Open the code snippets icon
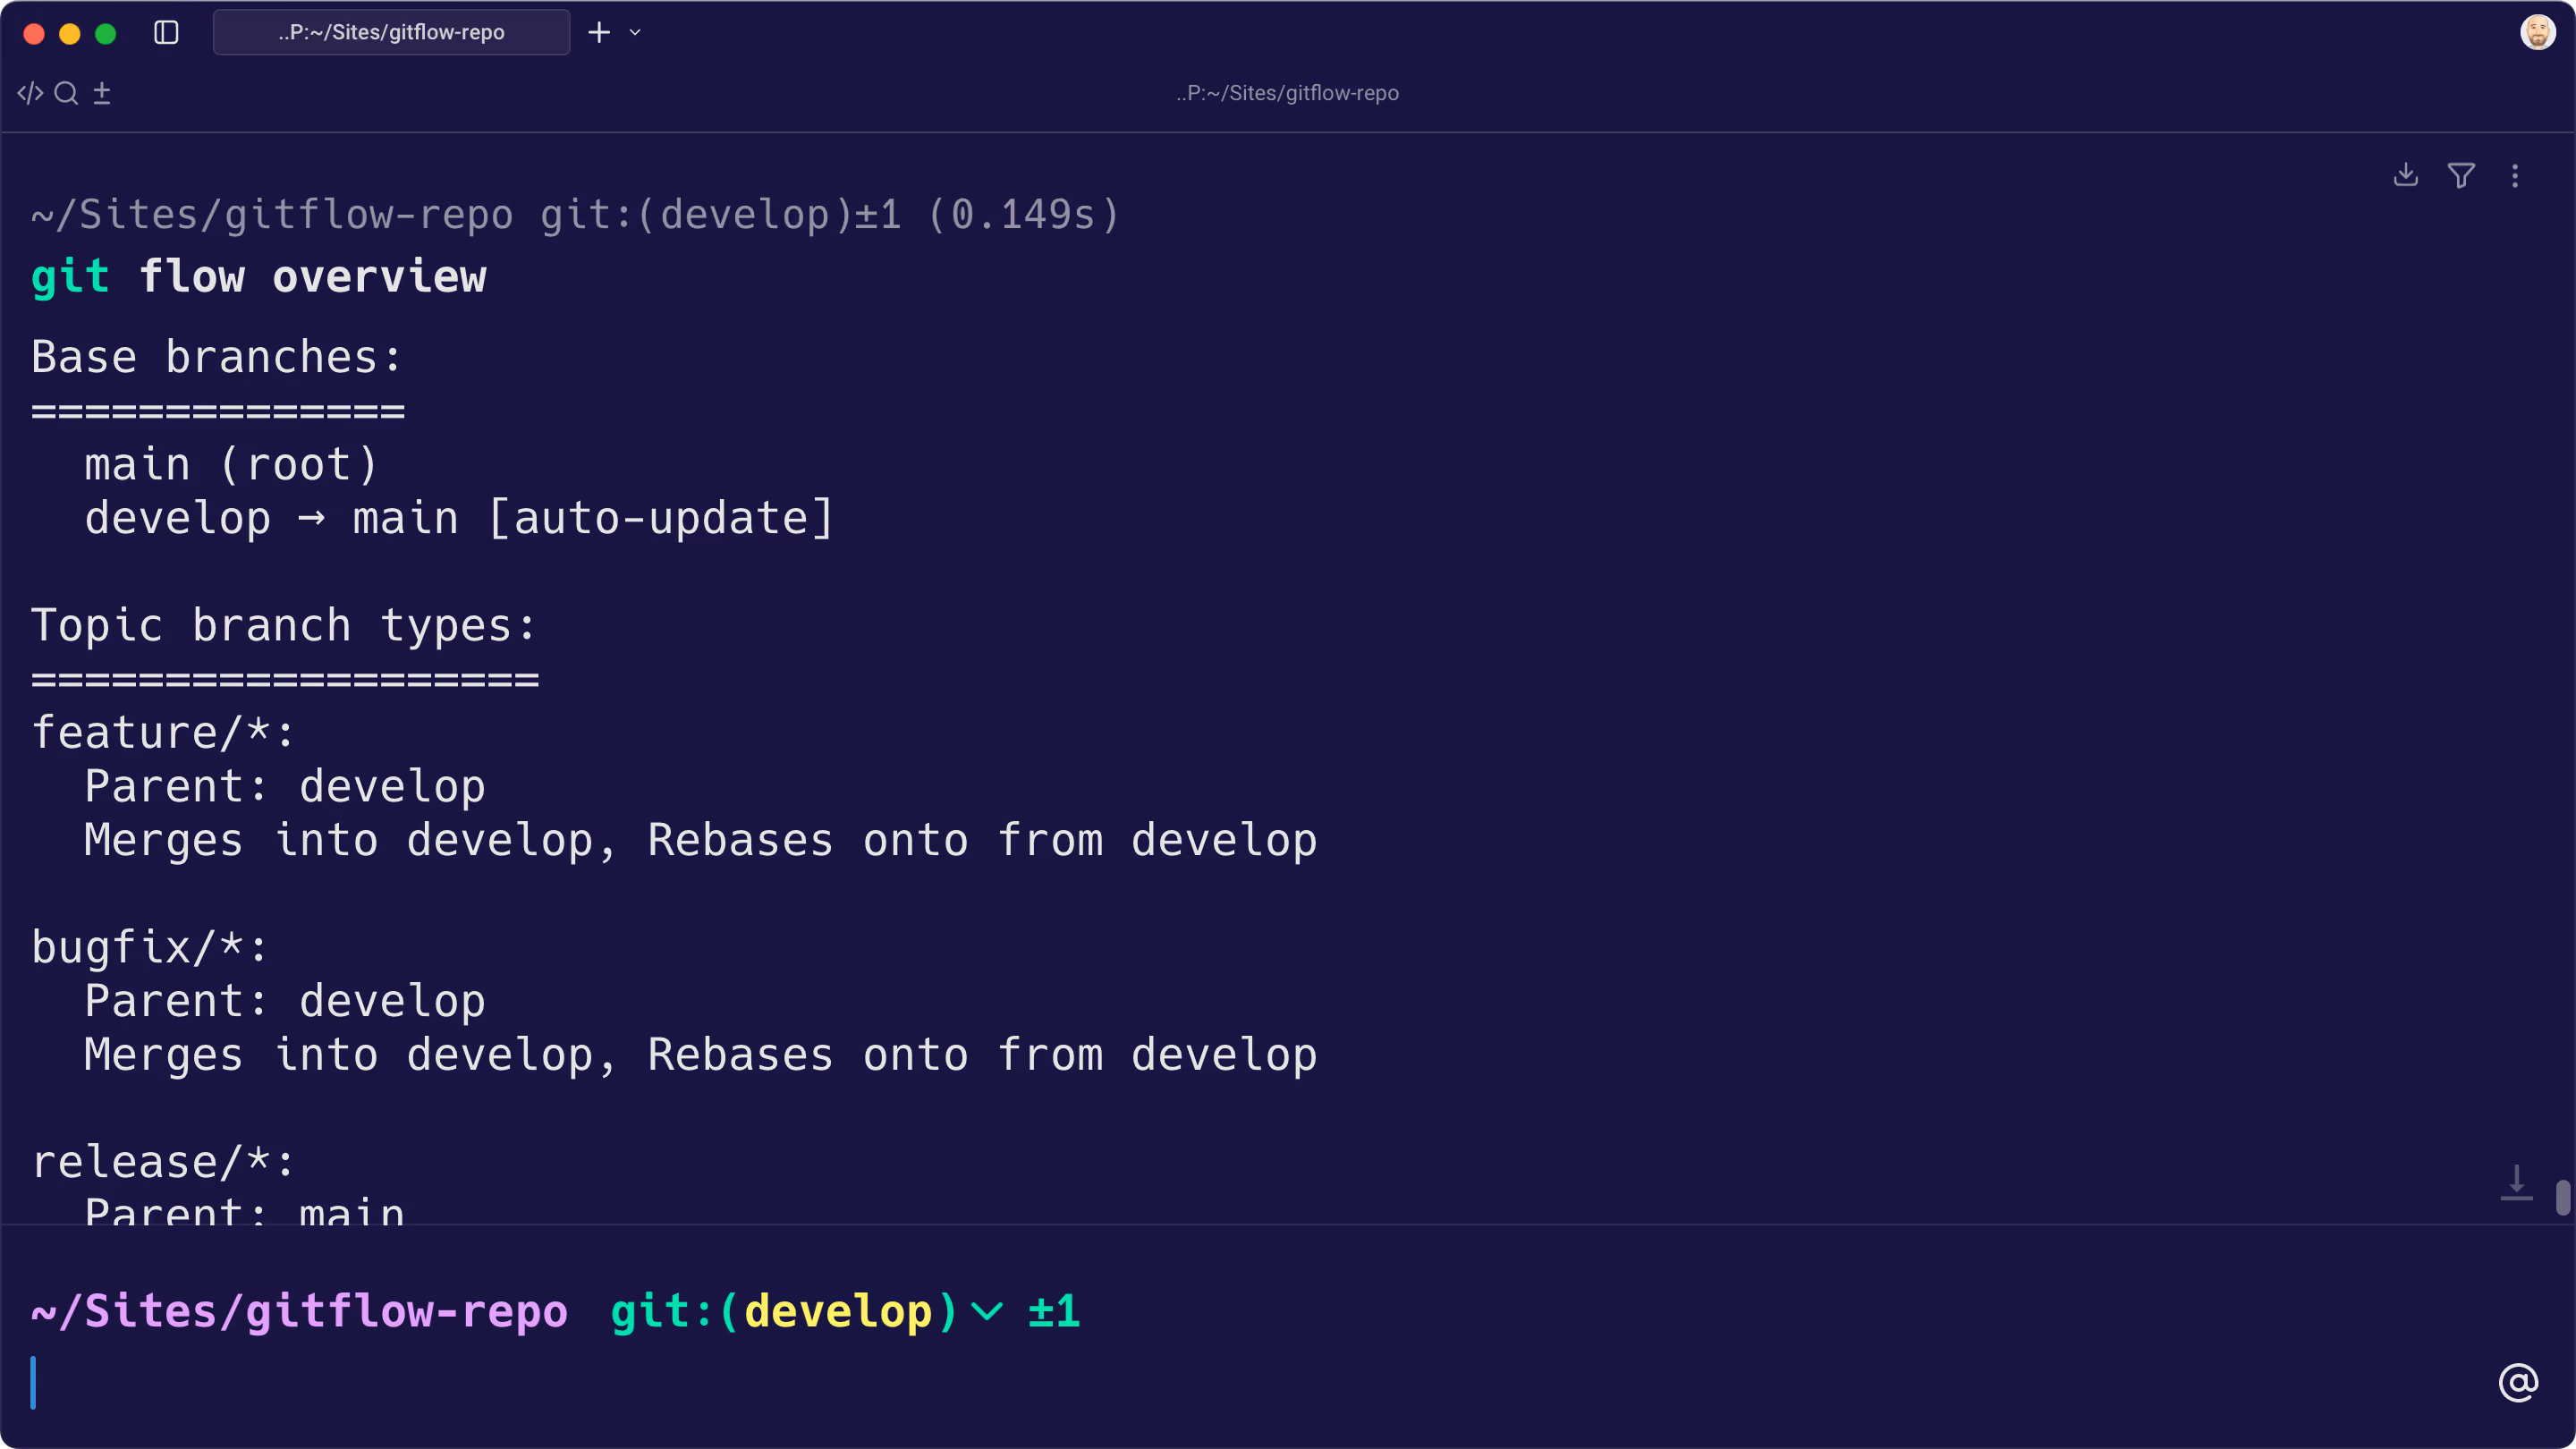The image size is (2576, 1449). coord(30,93)
